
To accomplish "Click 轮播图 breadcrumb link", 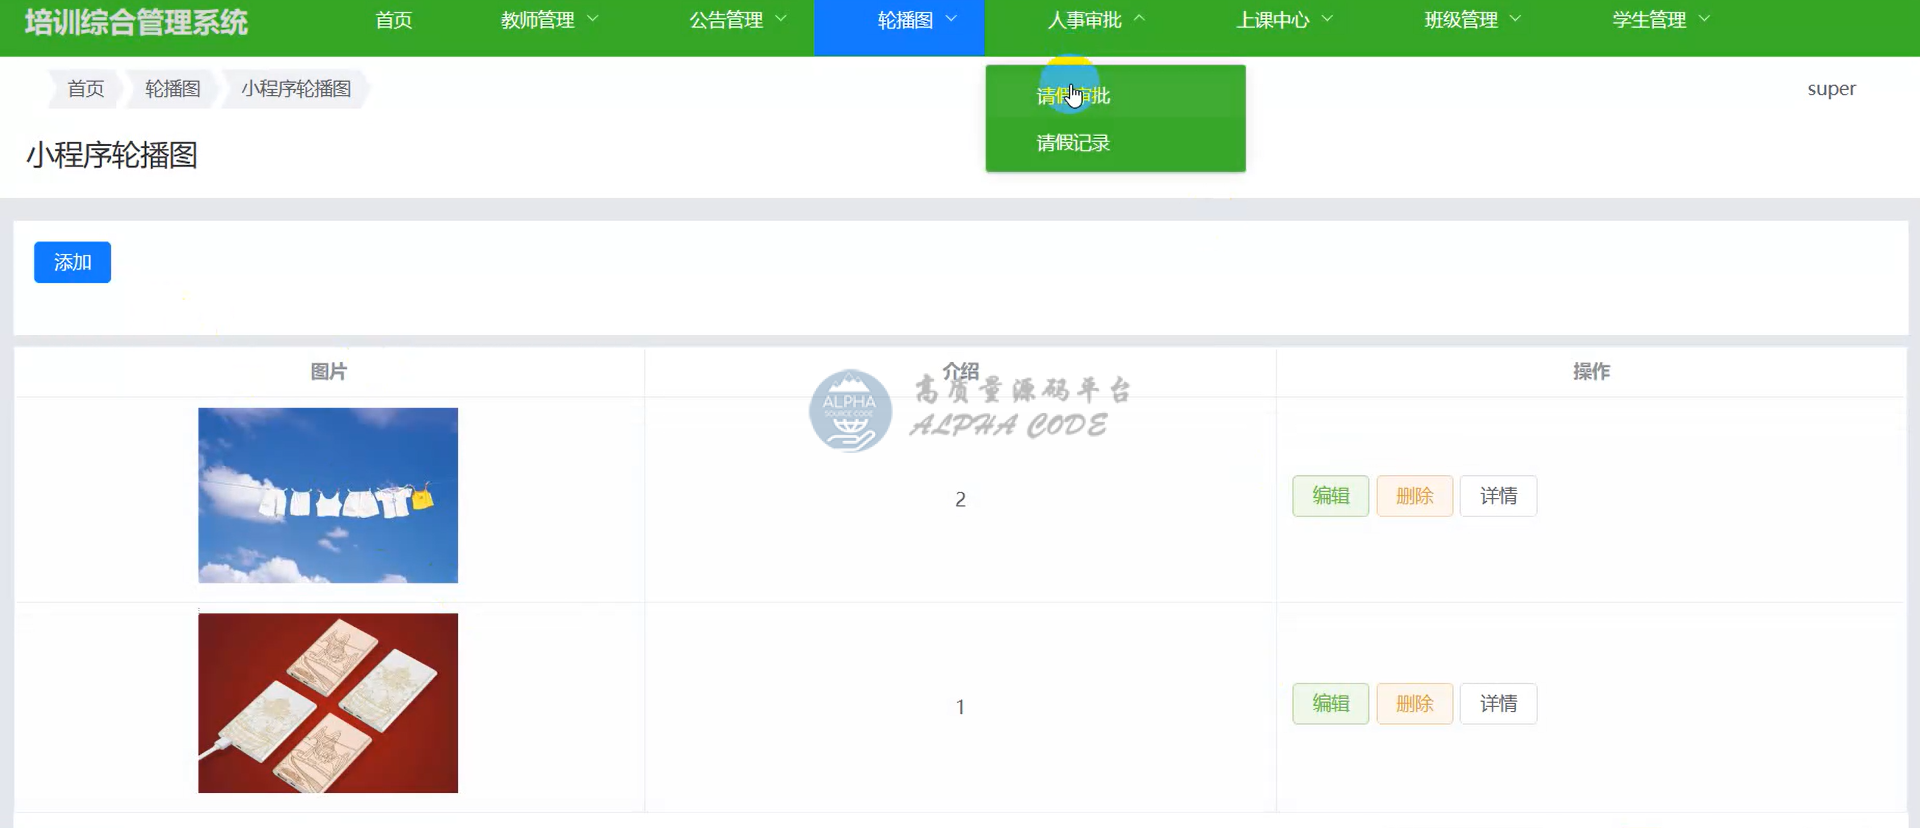I will (x=172, y=89).
